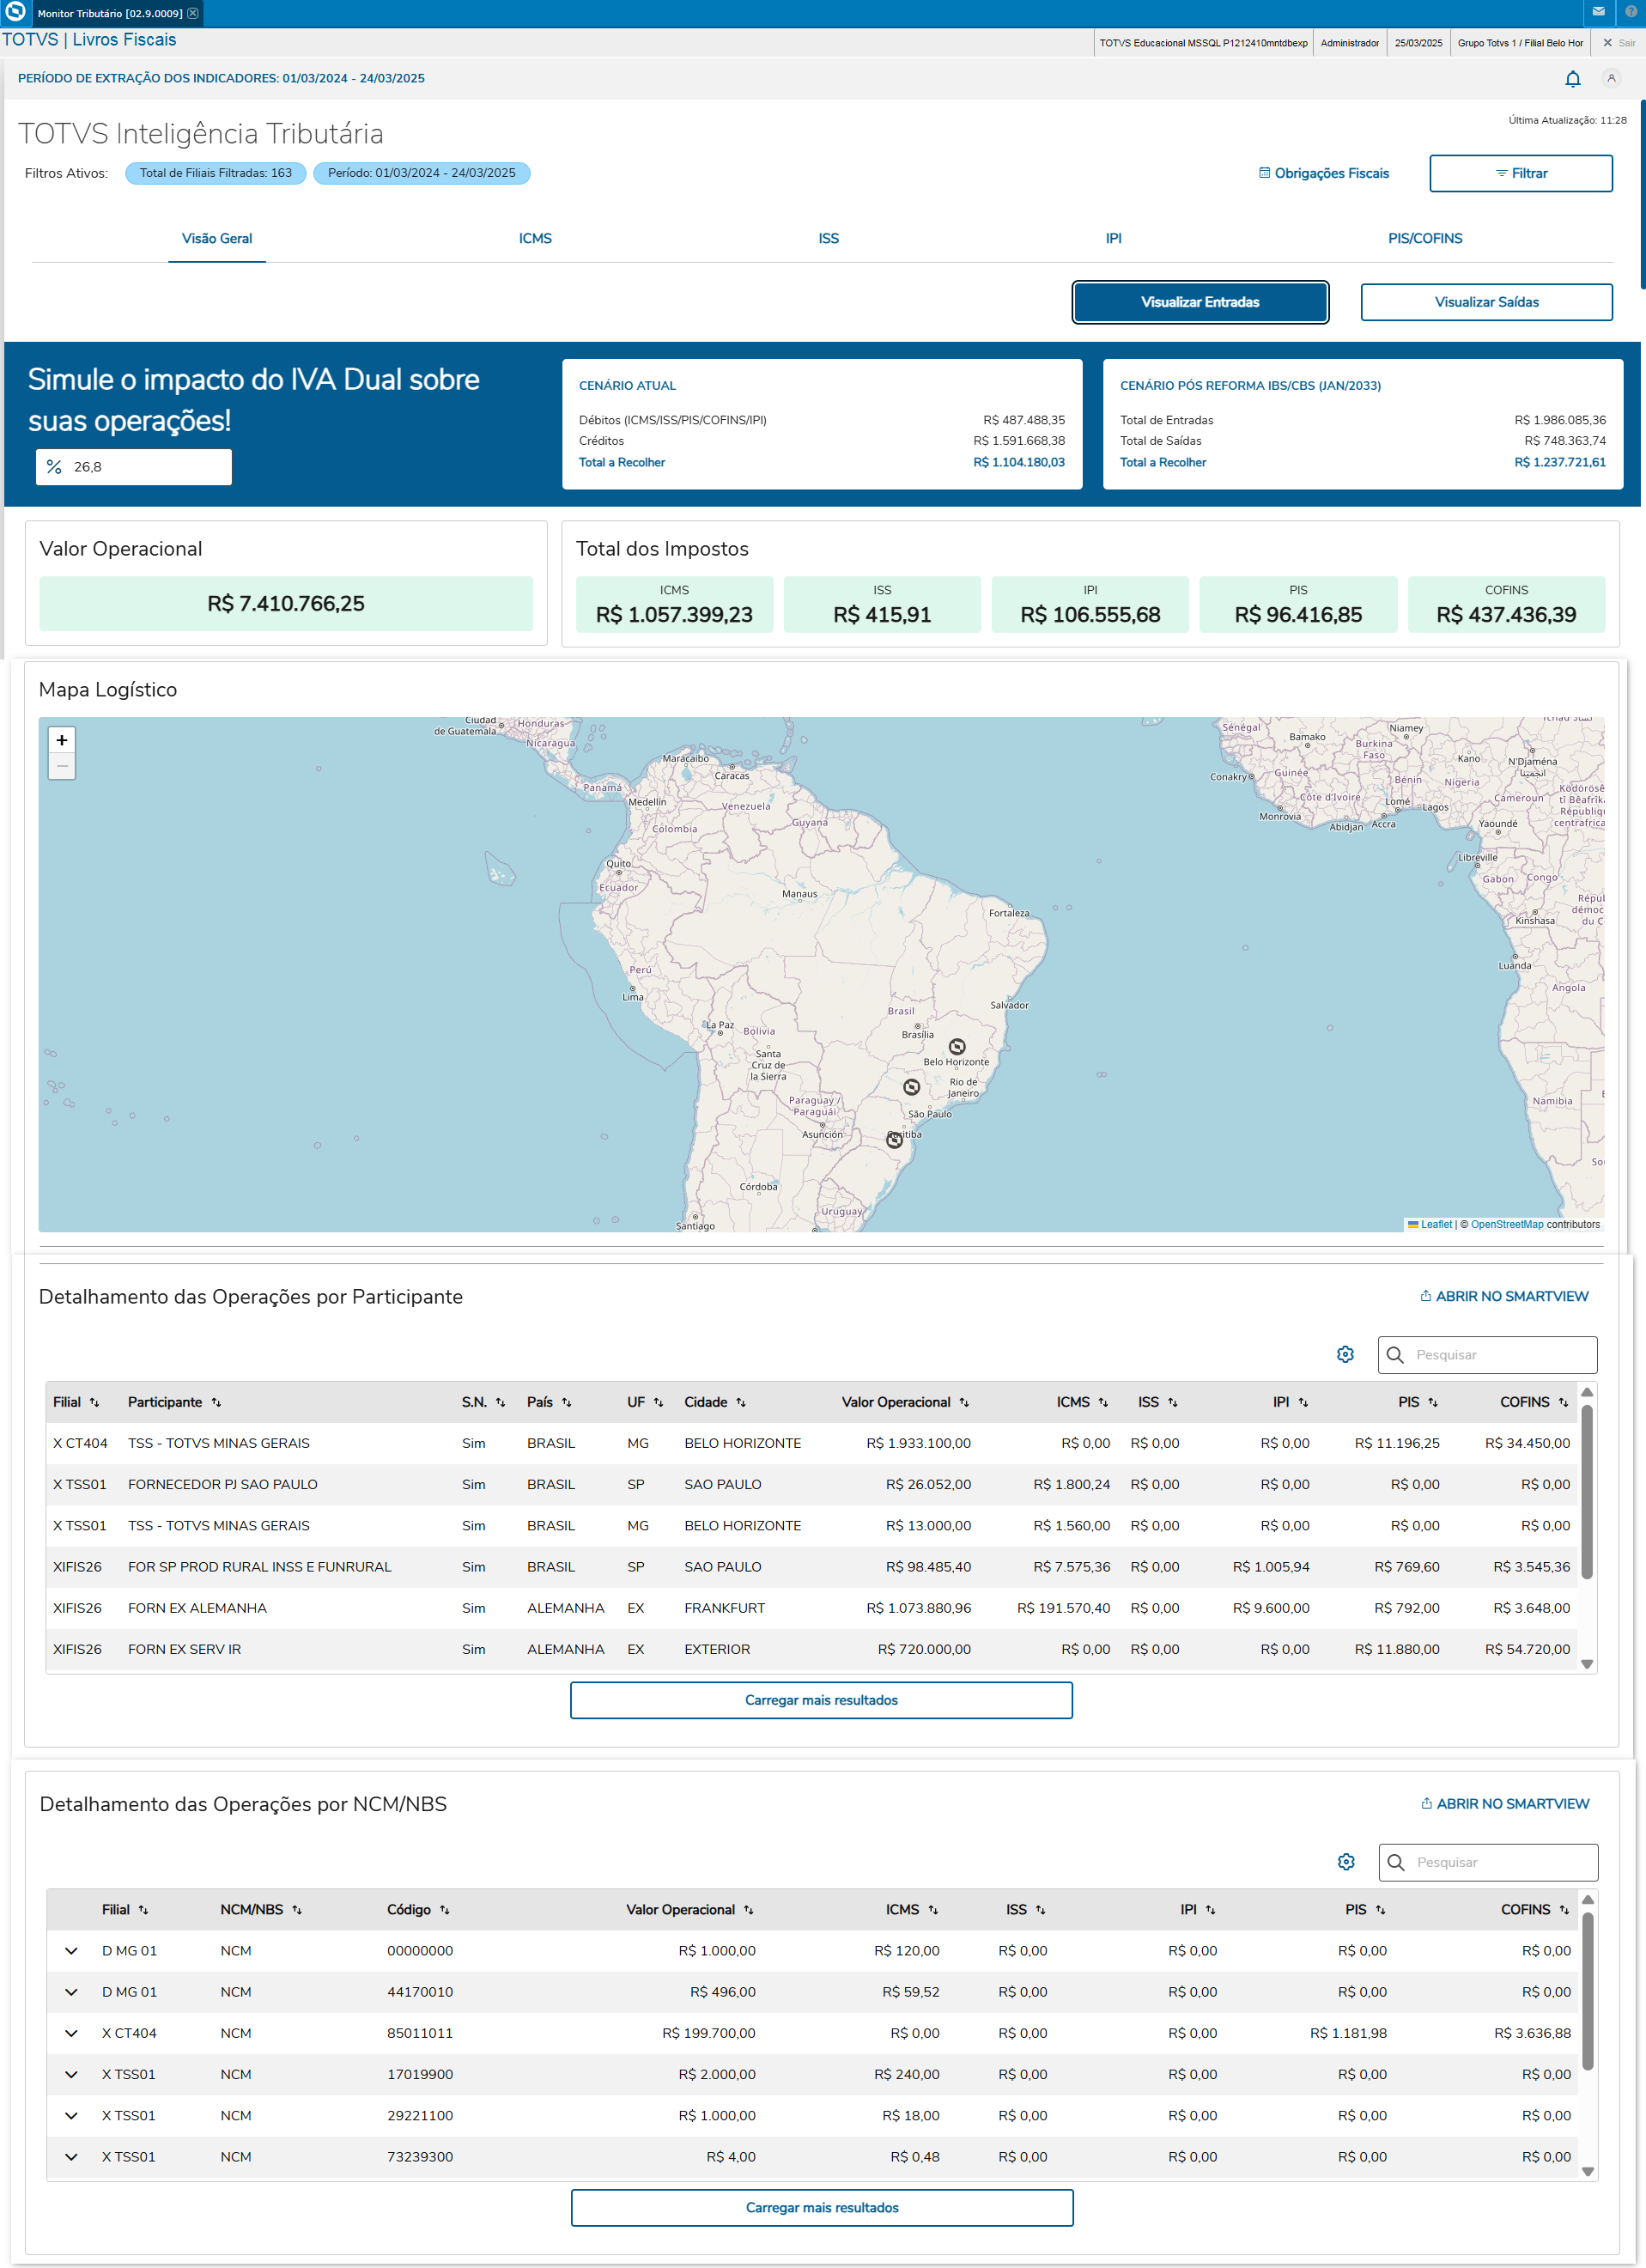
Task: Open the OpenStreetMap attribution link
Action: coord(1506,1224)
